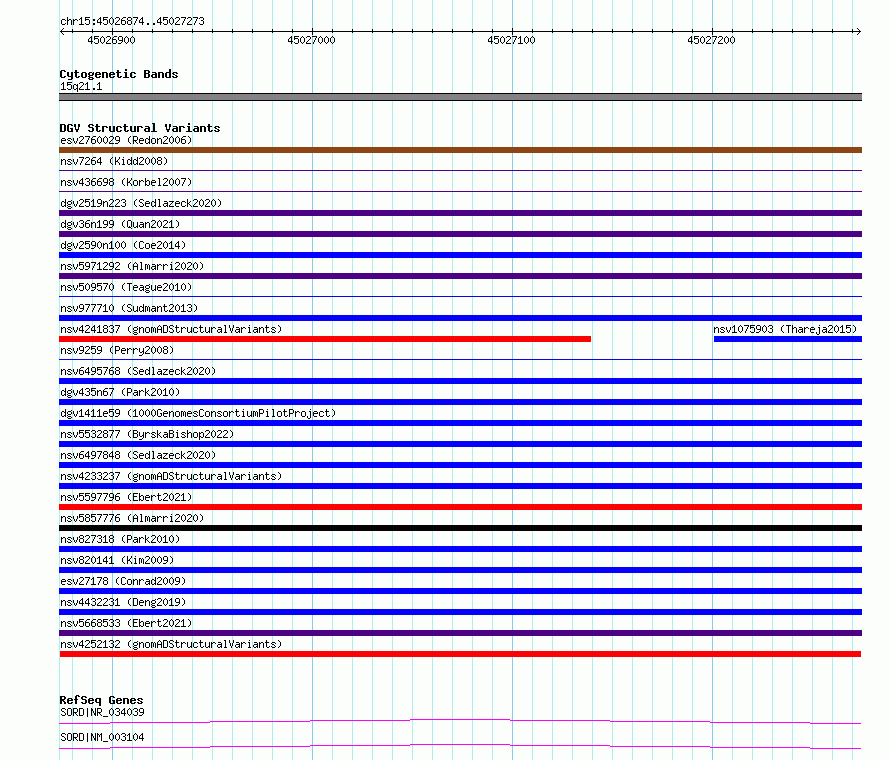Image resolution: width=890 pixels, height=760 pixels.
Task: Click the chr15:45026874..45027273 coordinate range text
Action: [132, 21]
